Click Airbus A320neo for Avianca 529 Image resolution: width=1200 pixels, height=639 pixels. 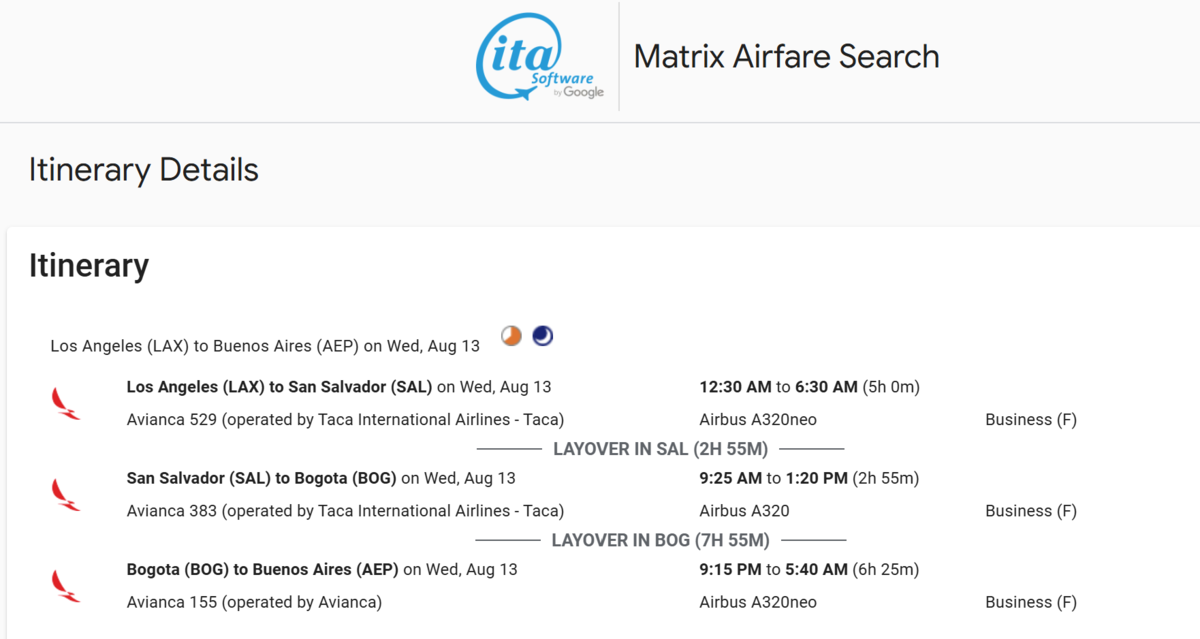[x=758, y=420]
